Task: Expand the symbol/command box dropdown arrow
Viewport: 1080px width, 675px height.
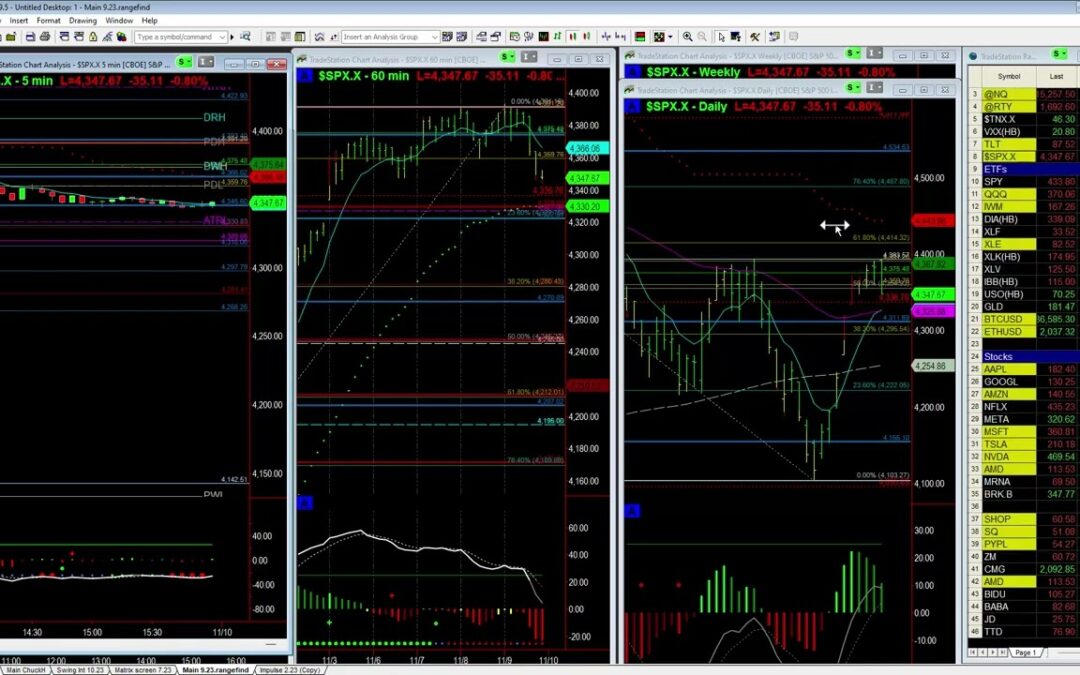Action: pos(222,37)
